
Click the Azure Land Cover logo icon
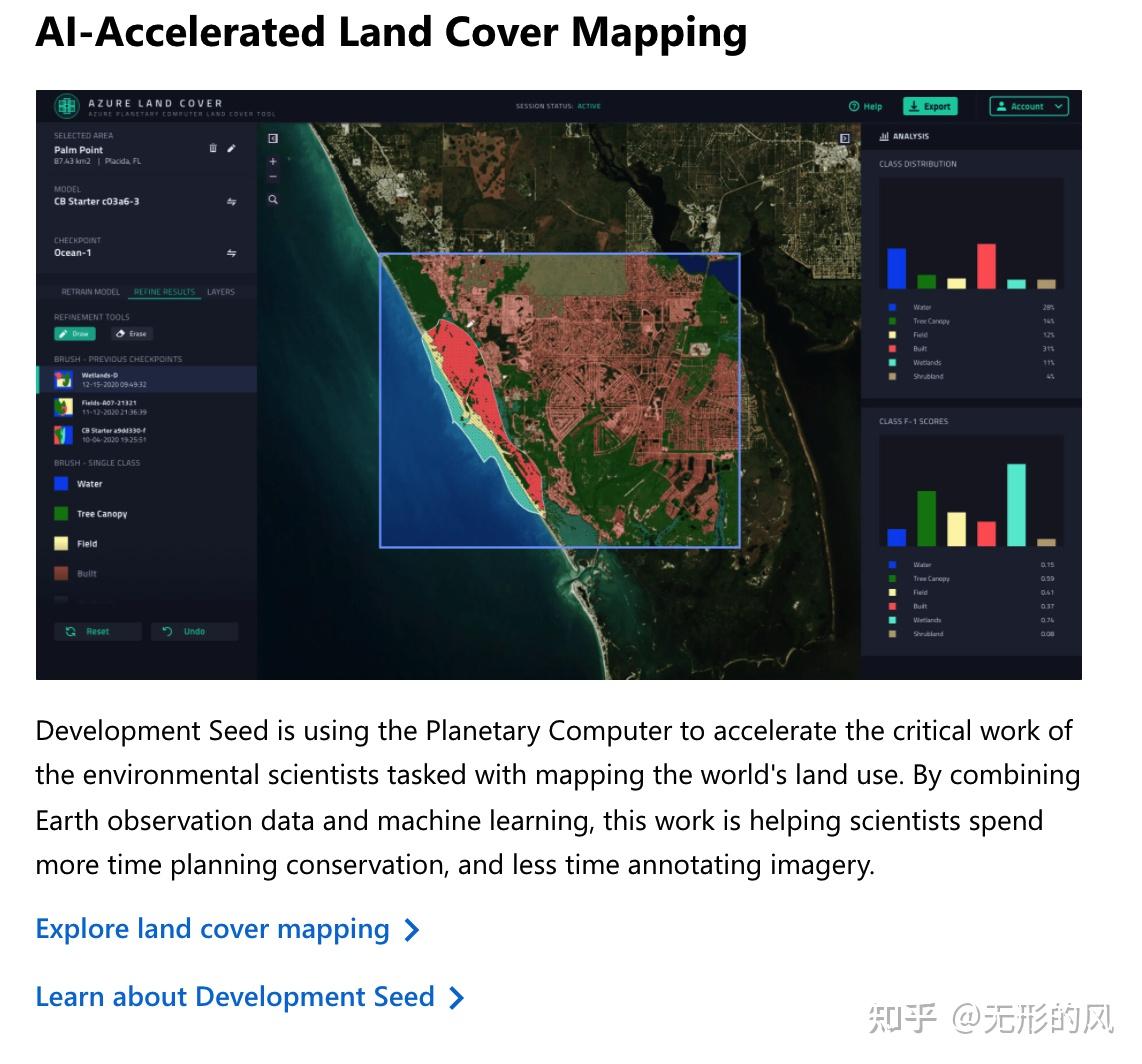(x=66, y=106)
